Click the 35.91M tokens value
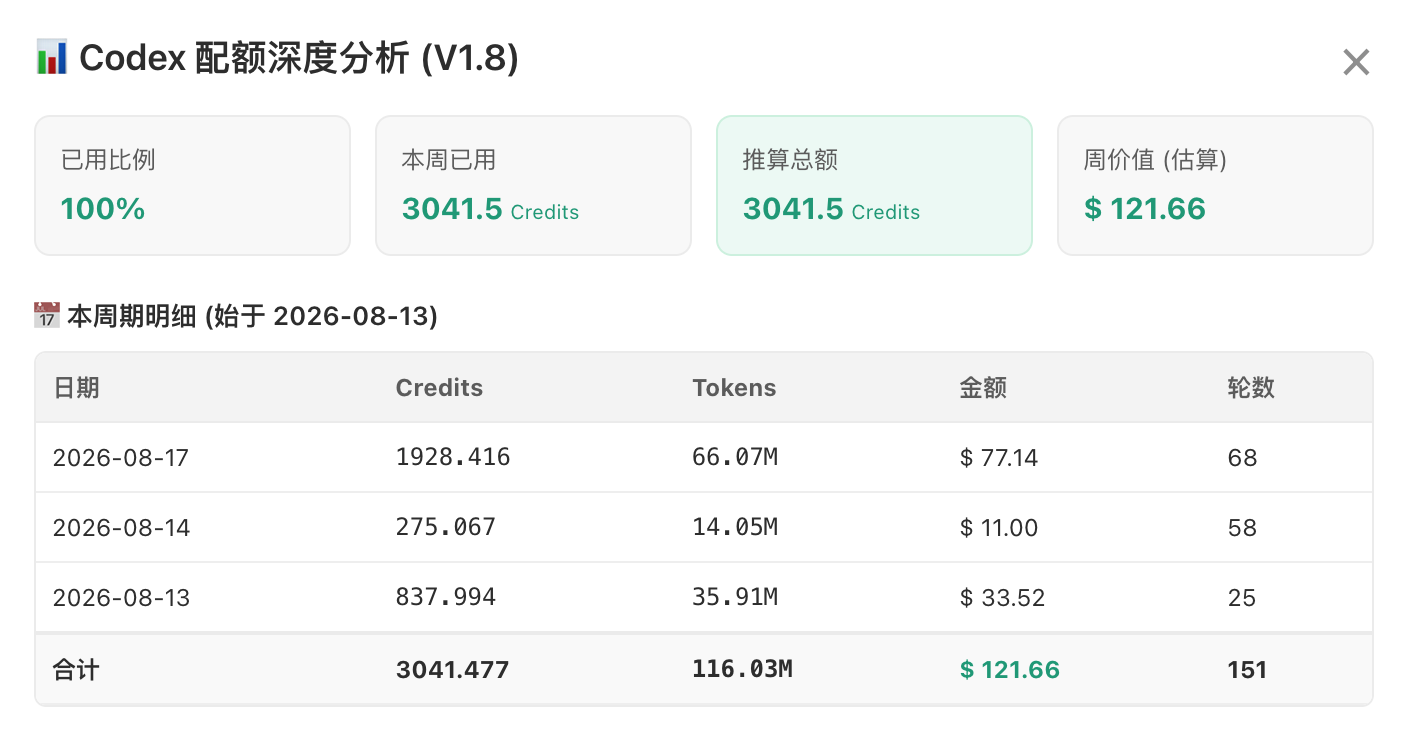Viewport: 1412px width, 736px height. 735,597
